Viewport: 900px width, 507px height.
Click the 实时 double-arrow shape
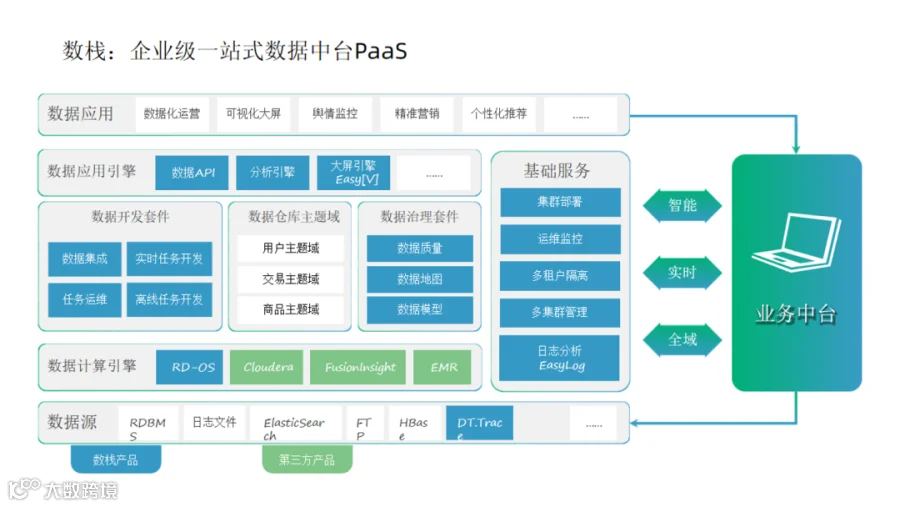point(682,273)
